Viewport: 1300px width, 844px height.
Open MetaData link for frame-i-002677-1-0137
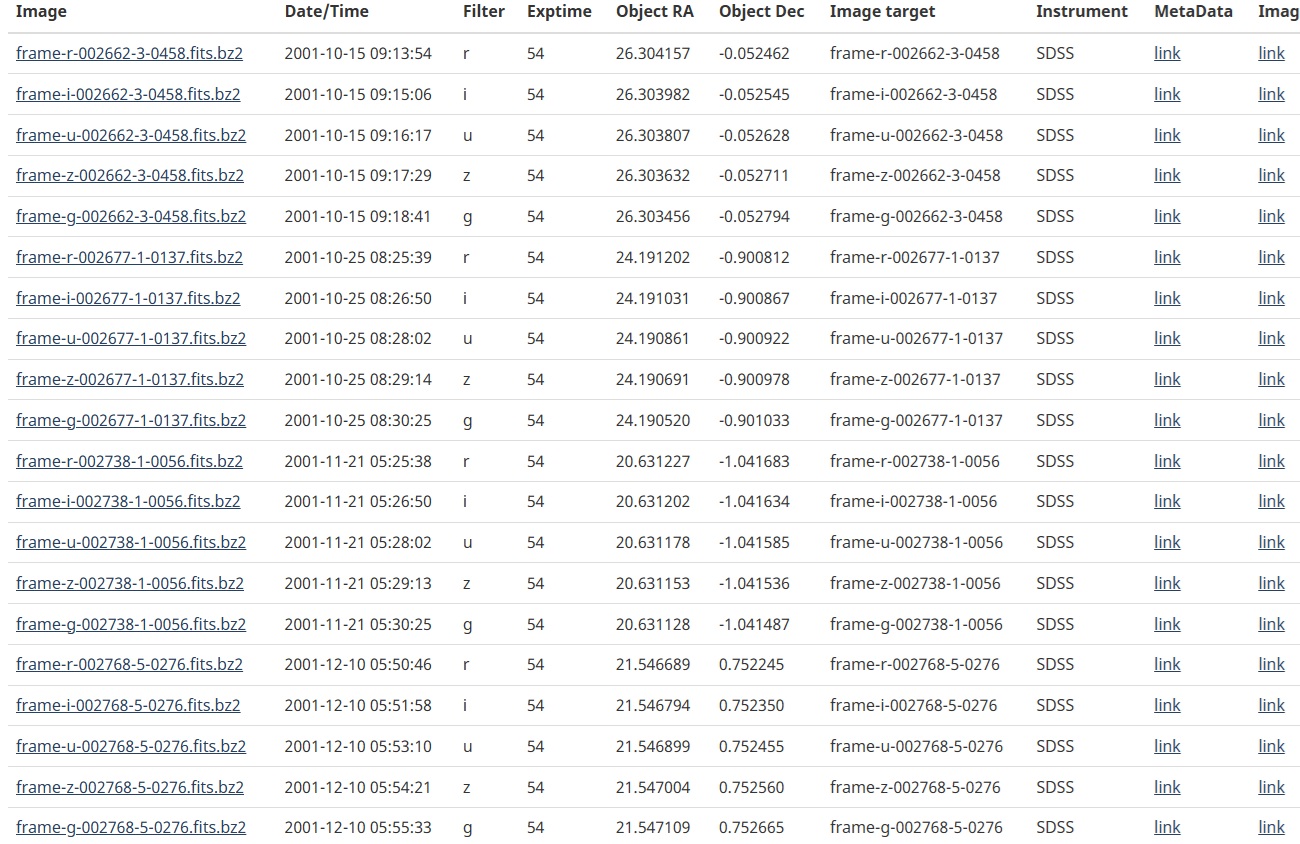[1166, 298]
